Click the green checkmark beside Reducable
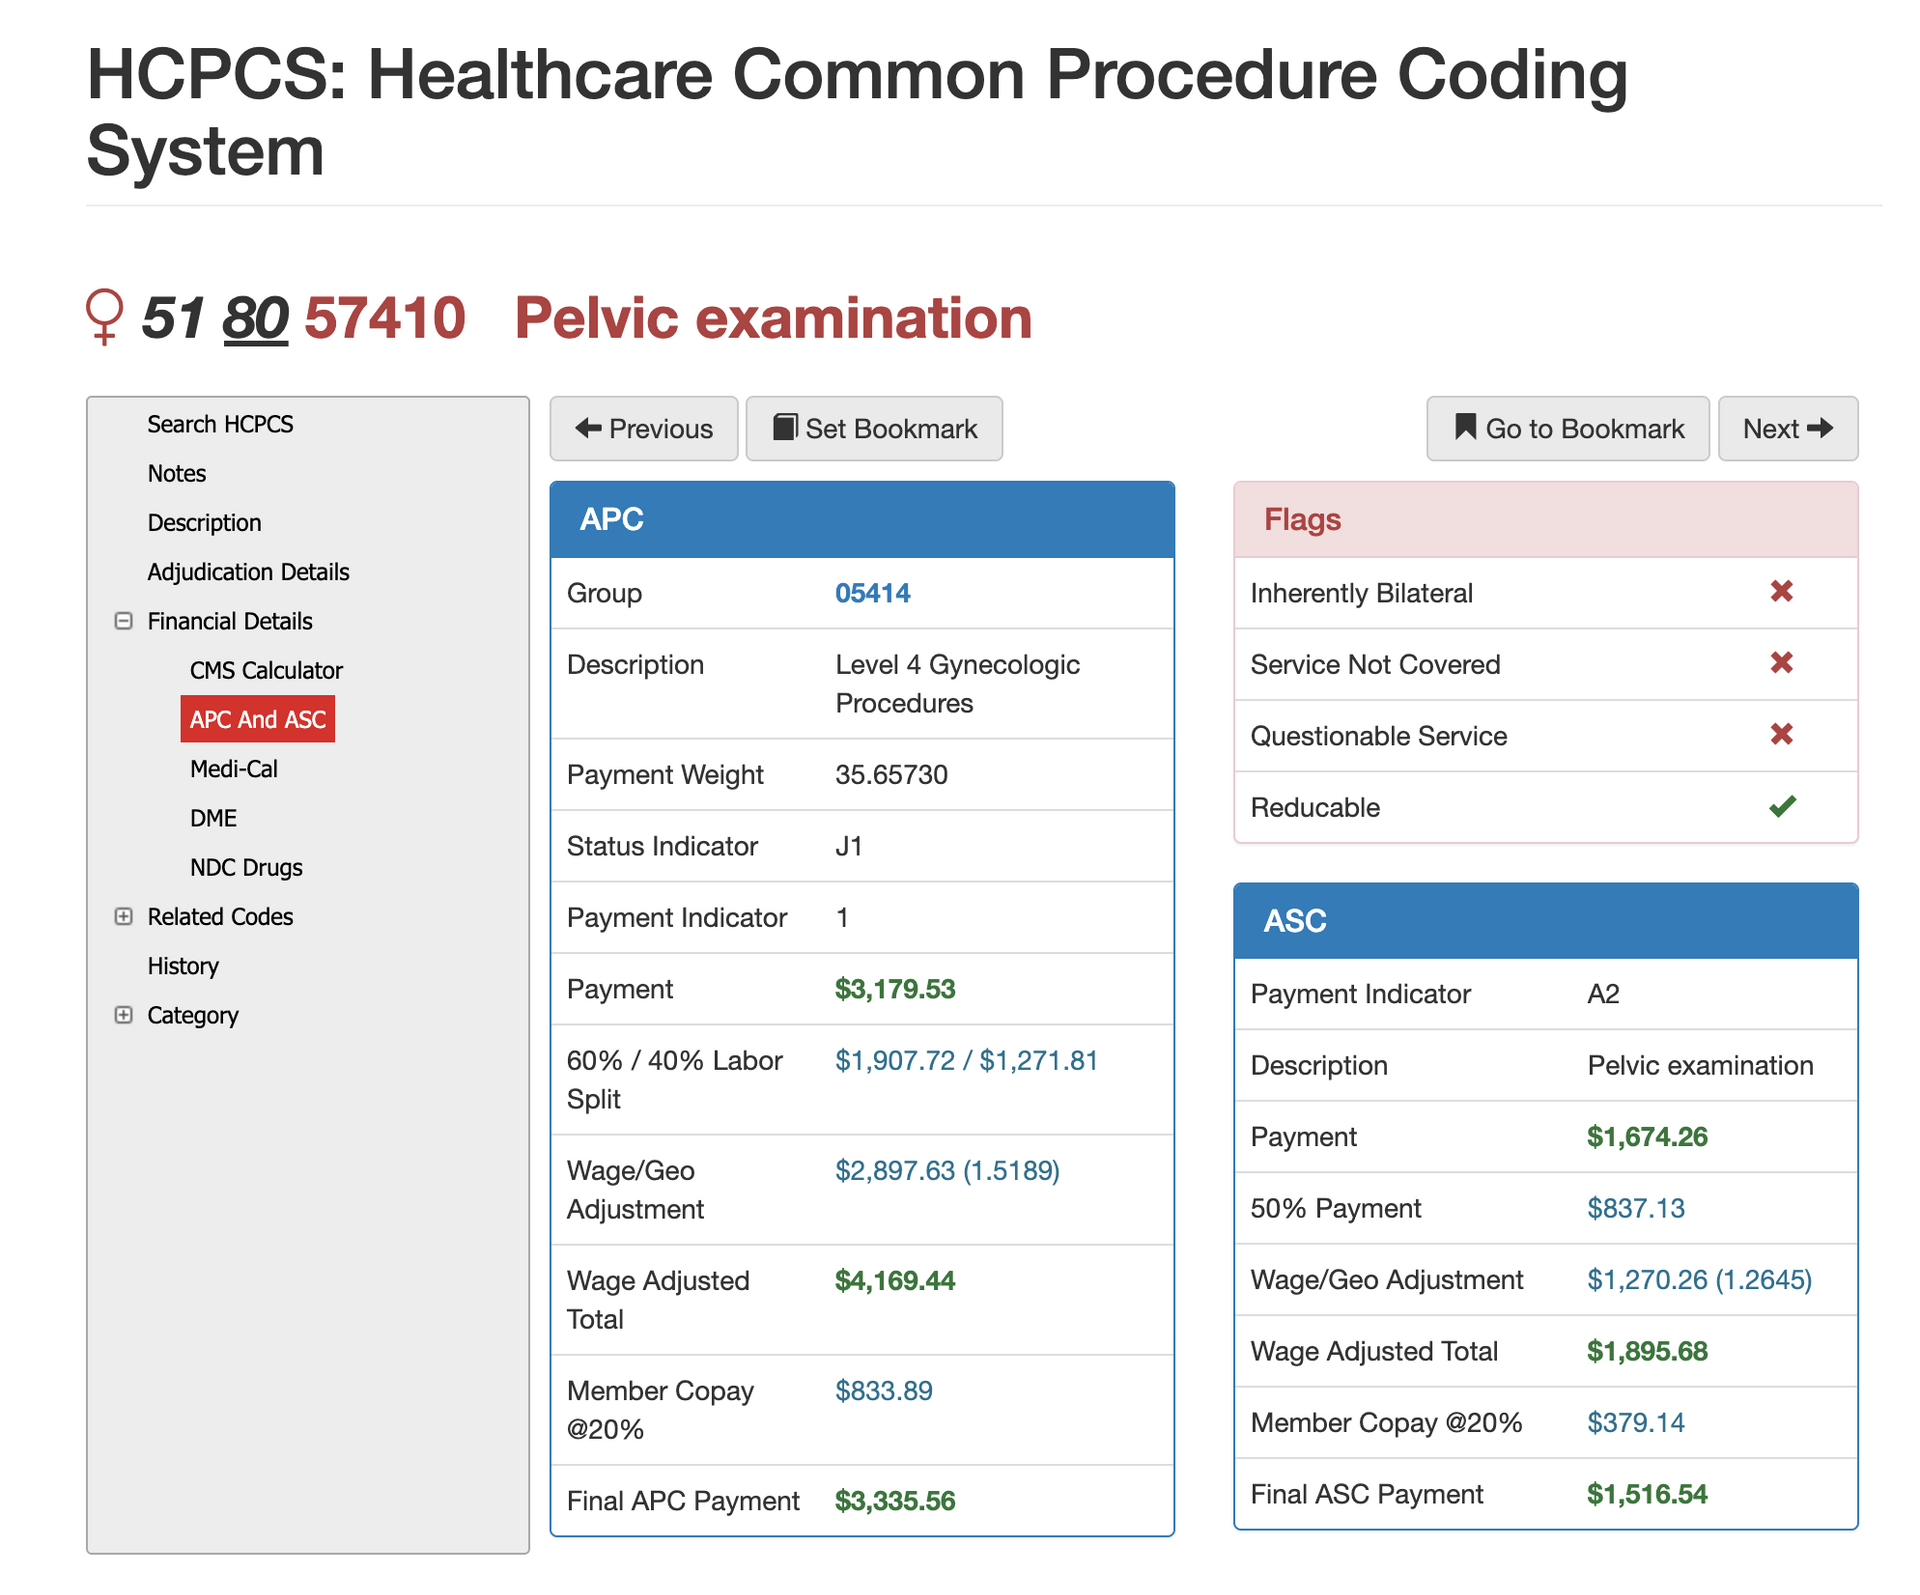Screen dimensions: 1920x1595 click(x=1781, y=807)
